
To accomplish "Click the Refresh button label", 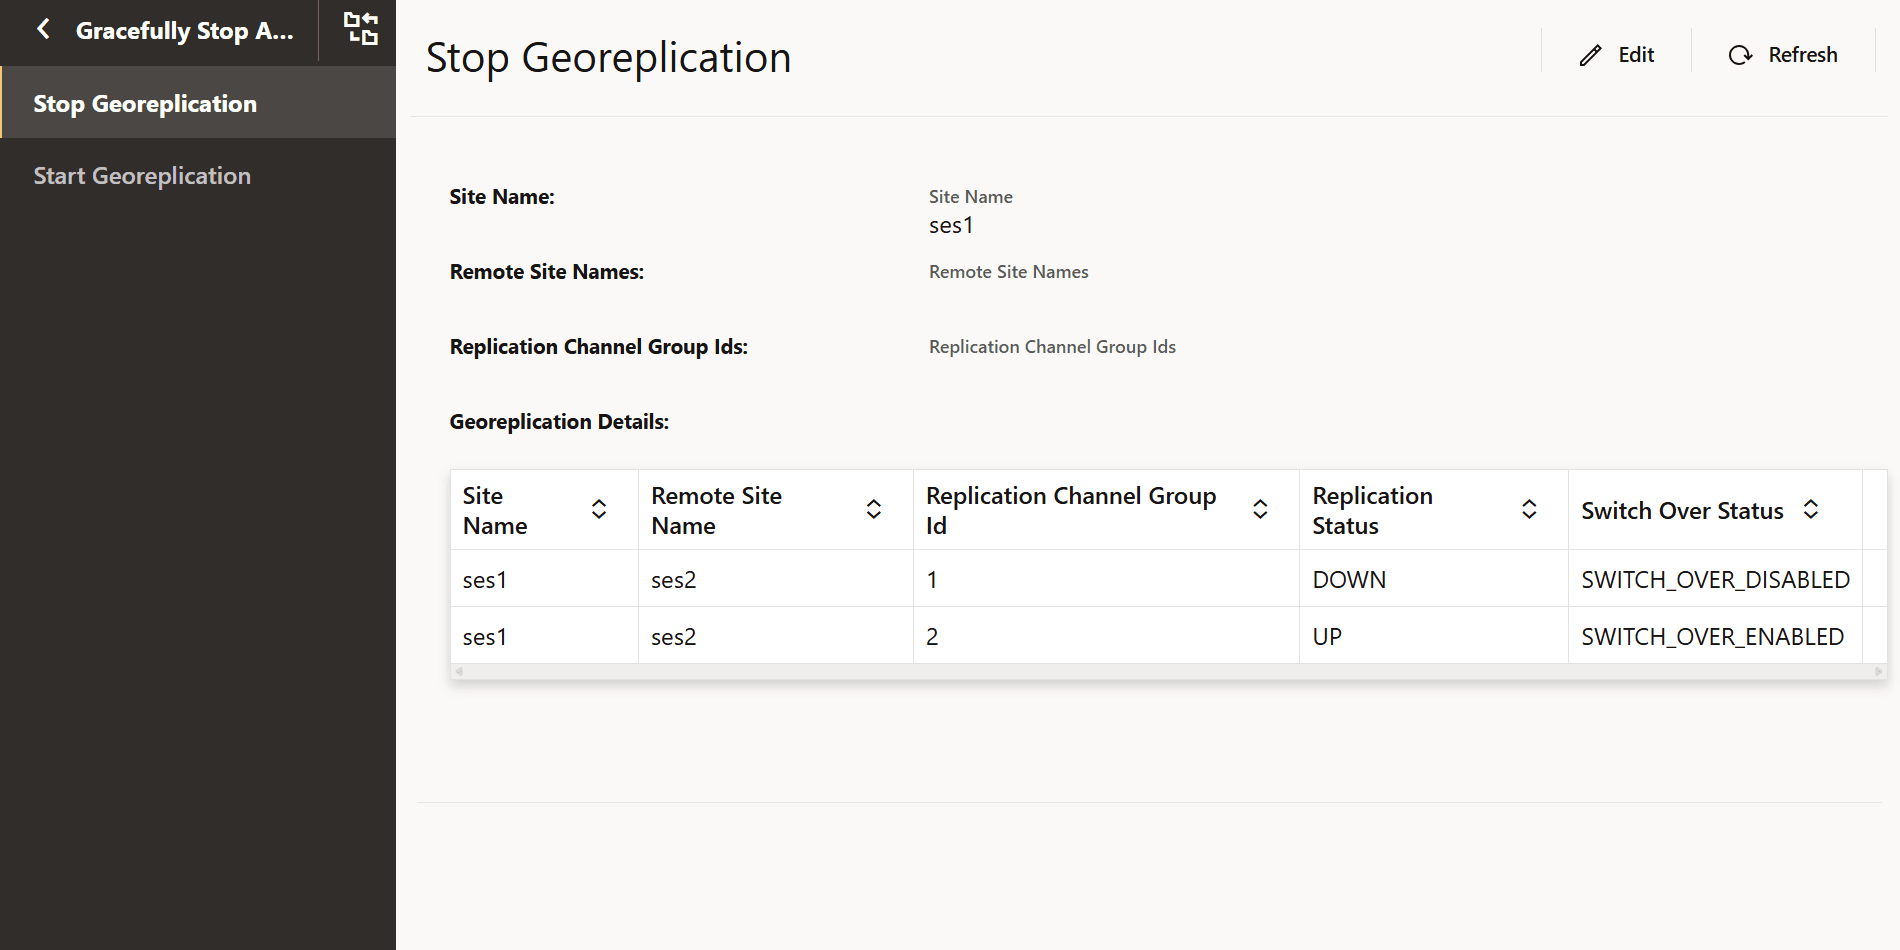I will point(1803,55).
